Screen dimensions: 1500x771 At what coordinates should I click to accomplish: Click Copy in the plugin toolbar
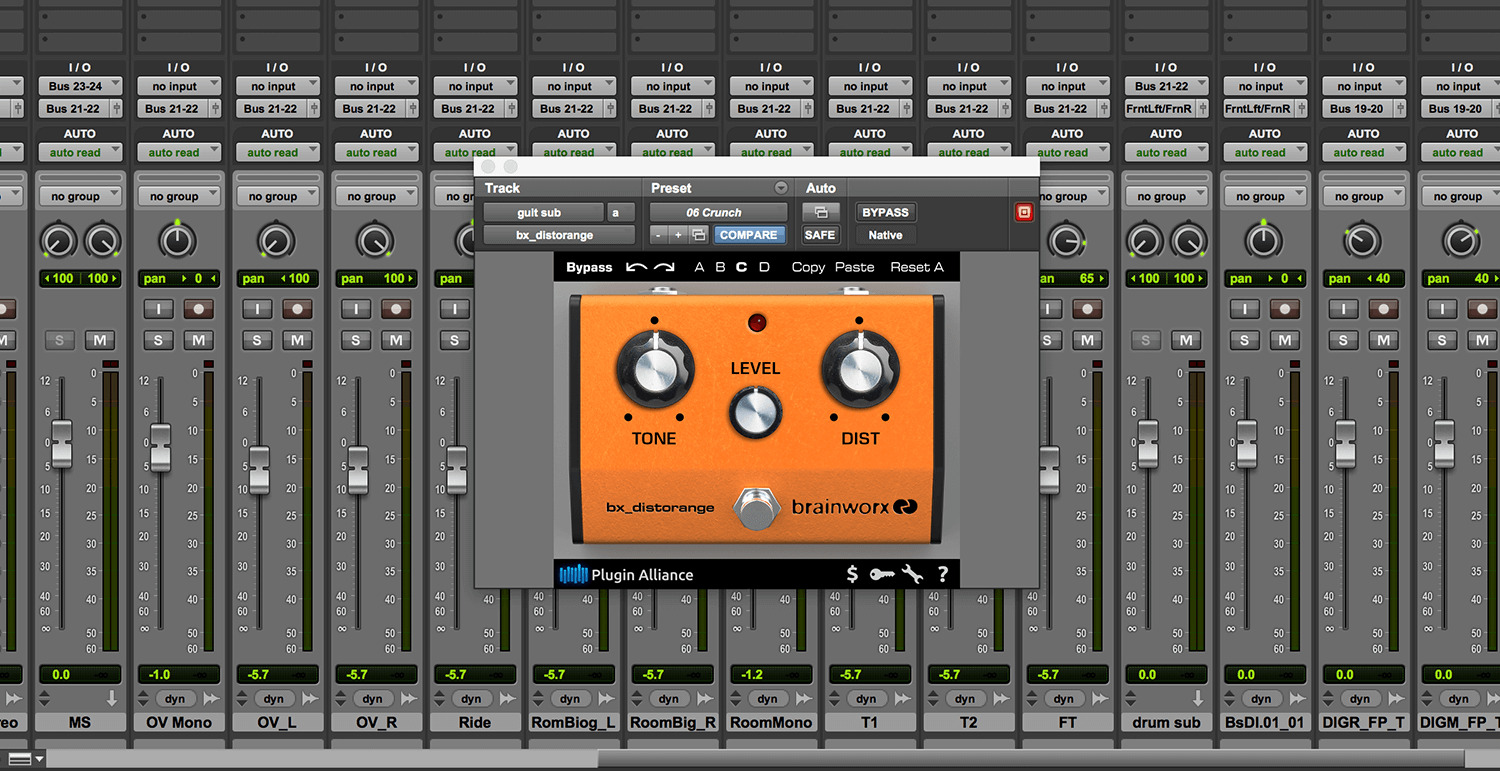808,267
